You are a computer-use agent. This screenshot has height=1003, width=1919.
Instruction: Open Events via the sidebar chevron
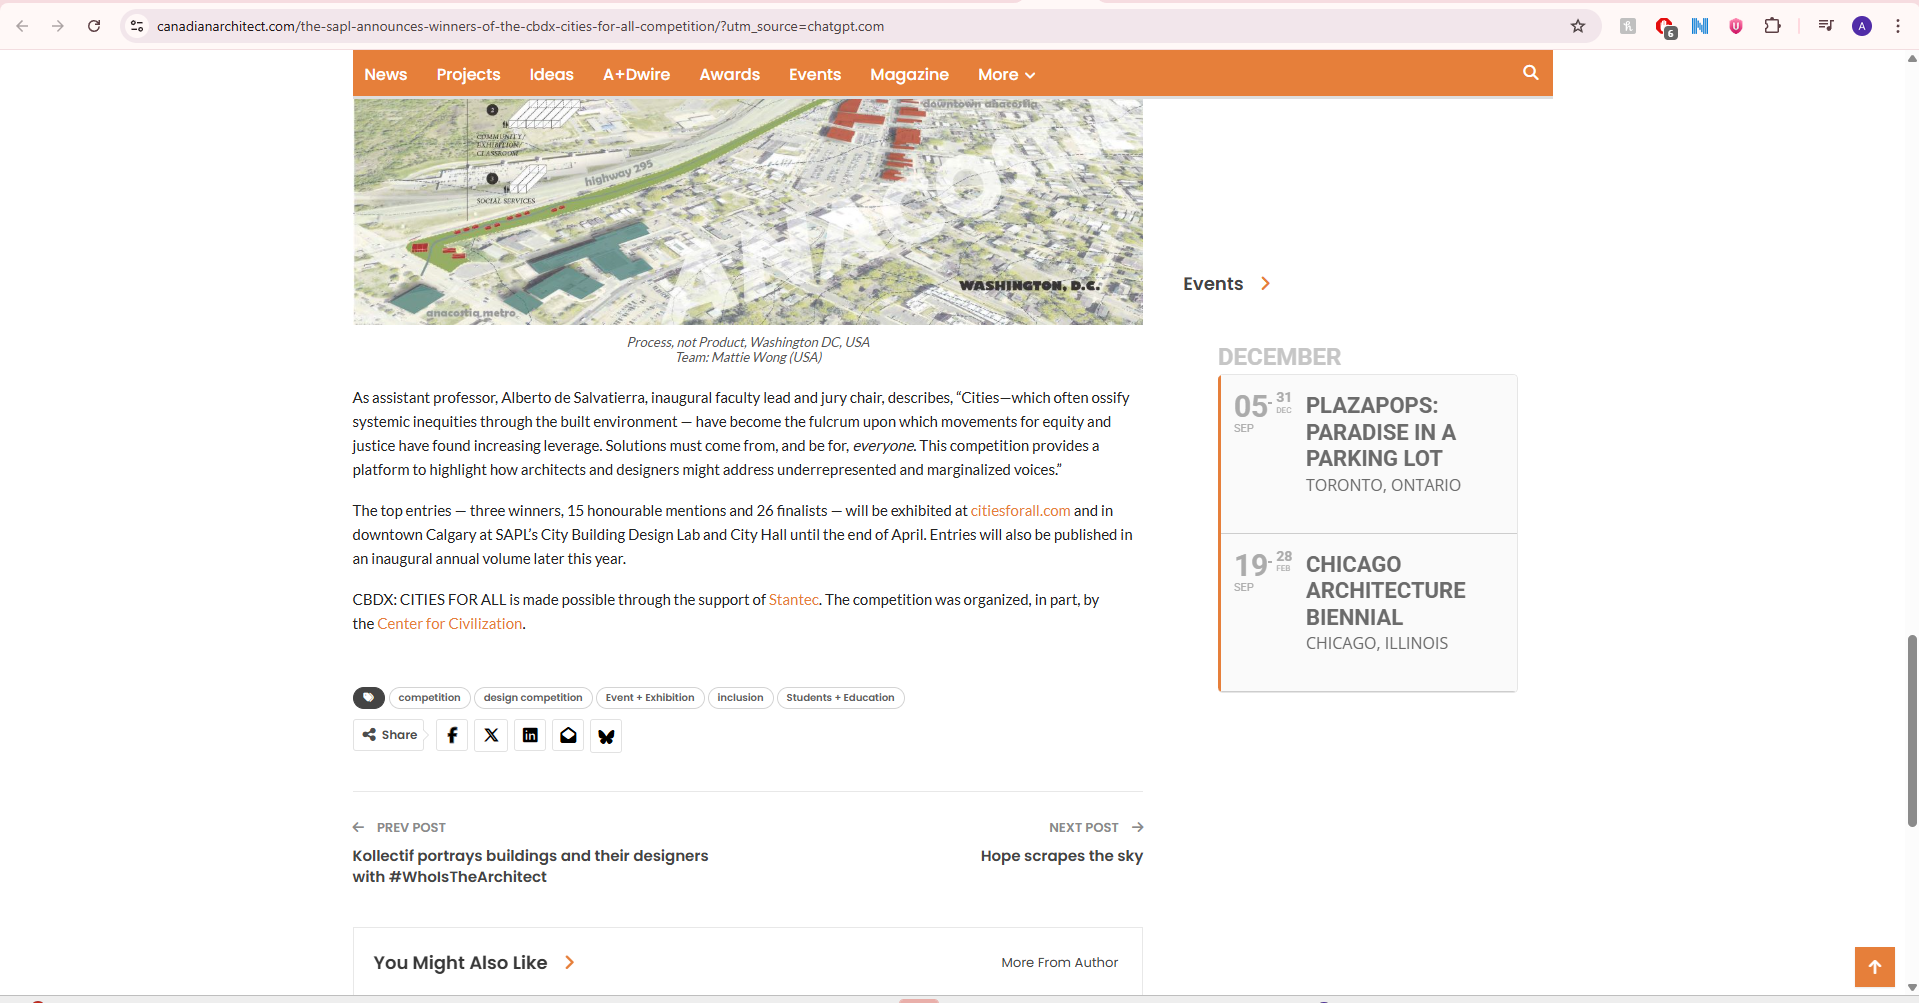pyautogui.click(x=1265, y=284)
